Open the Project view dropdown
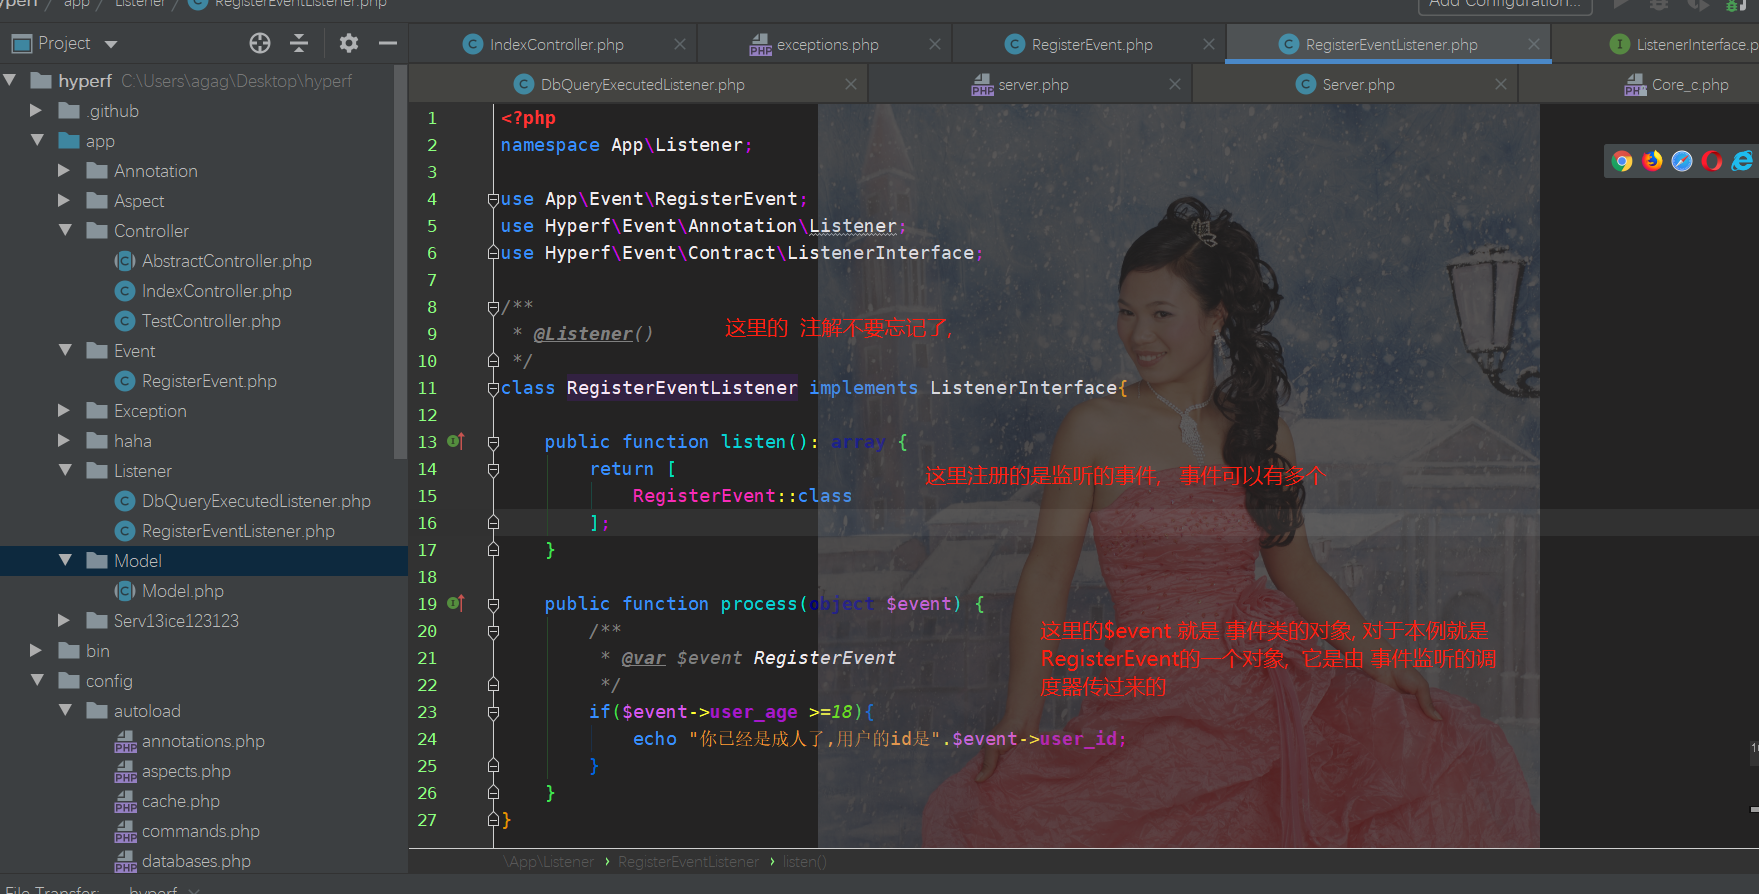This screenshot has height=894, width=1759. [x=111, y=44]
